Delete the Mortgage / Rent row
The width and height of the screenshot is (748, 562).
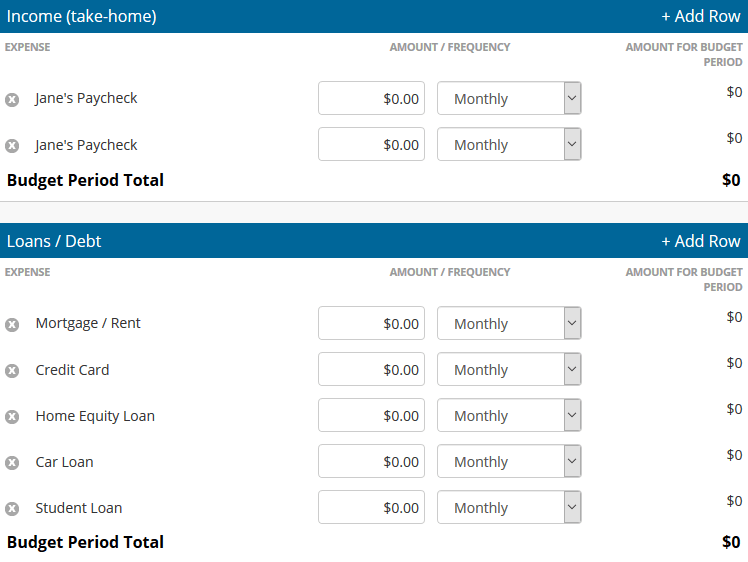[12, 325]
